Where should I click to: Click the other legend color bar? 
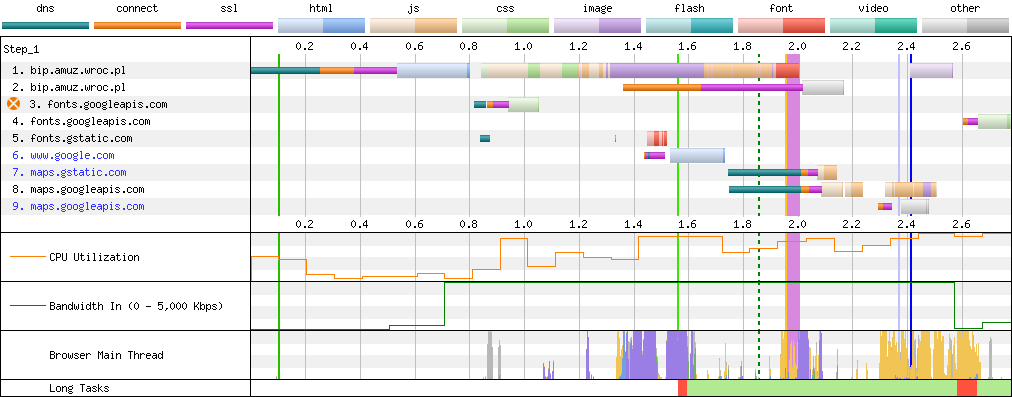pyautogui.click(x=966, y=25)
